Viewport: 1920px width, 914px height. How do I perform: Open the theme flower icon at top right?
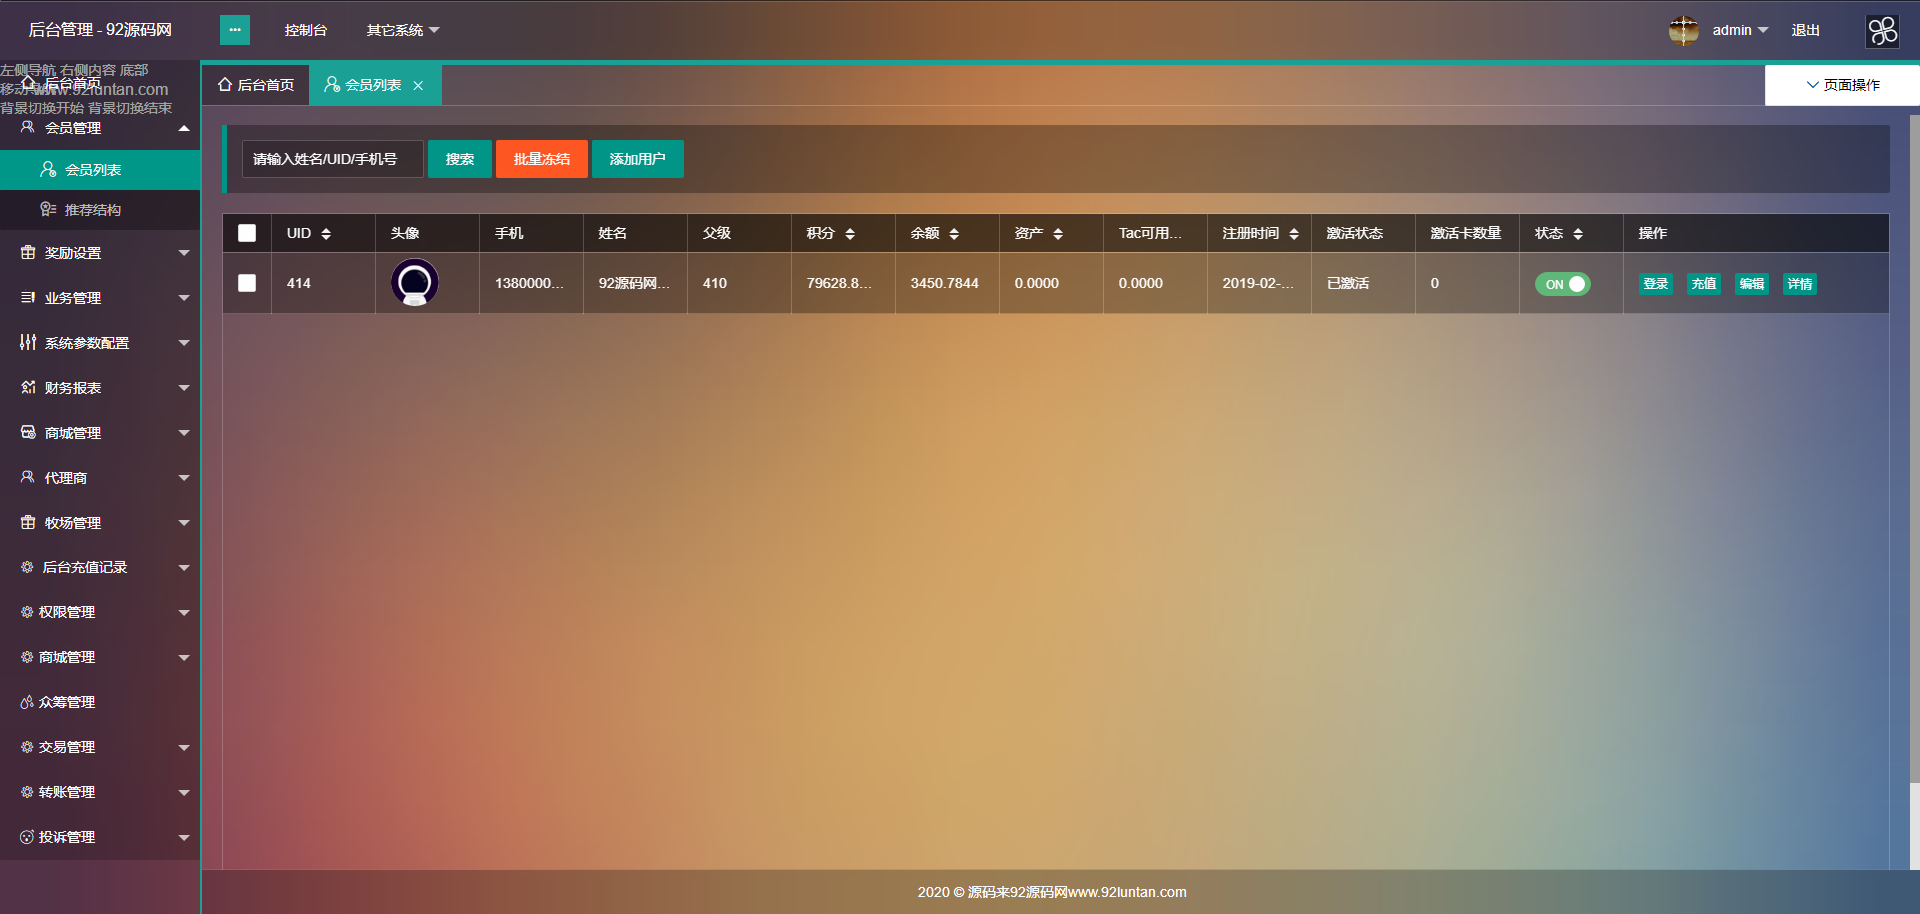coord(1883,31)
